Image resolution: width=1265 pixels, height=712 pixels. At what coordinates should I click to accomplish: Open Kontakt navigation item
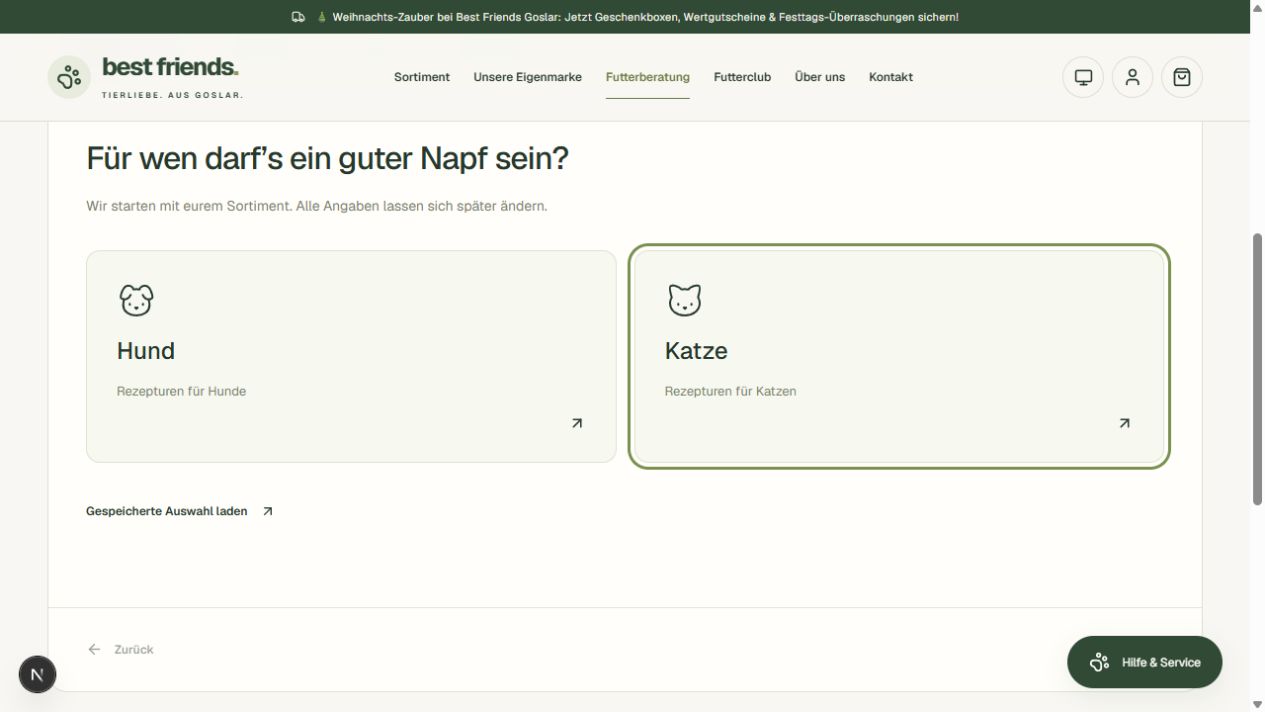[891, 77]
